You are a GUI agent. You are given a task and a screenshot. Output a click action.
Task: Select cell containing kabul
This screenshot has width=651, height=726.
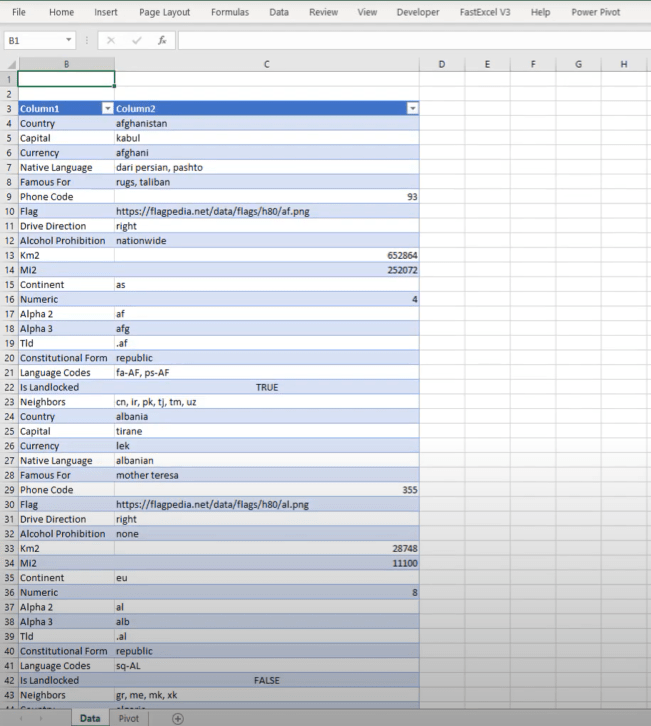click(267, 138)
